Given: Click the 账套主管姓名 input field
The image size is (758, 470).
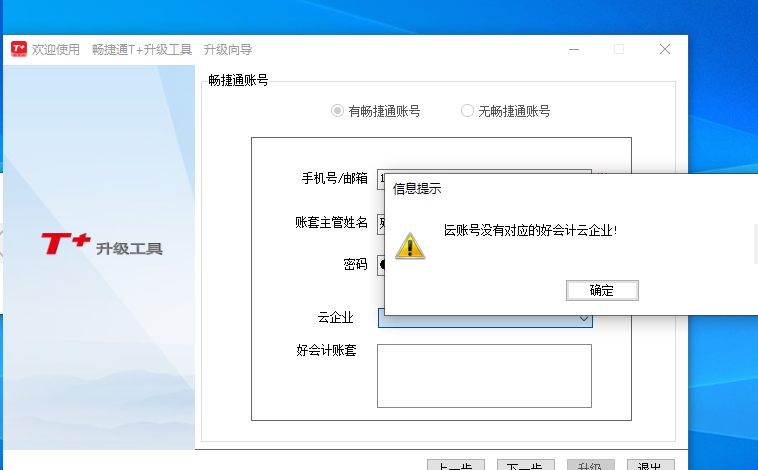Looking at the screenshot, I should click(x=381, y=224).
